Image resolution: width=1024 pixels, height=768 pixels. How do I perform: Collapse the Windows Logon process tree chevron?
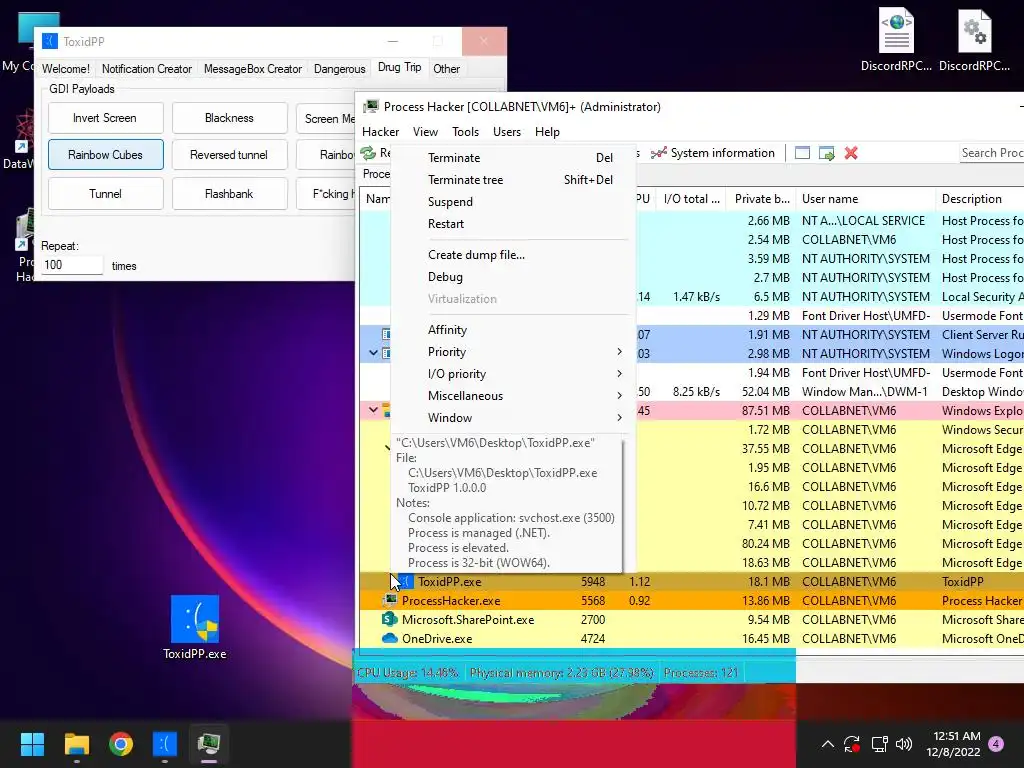pos(373,353)
